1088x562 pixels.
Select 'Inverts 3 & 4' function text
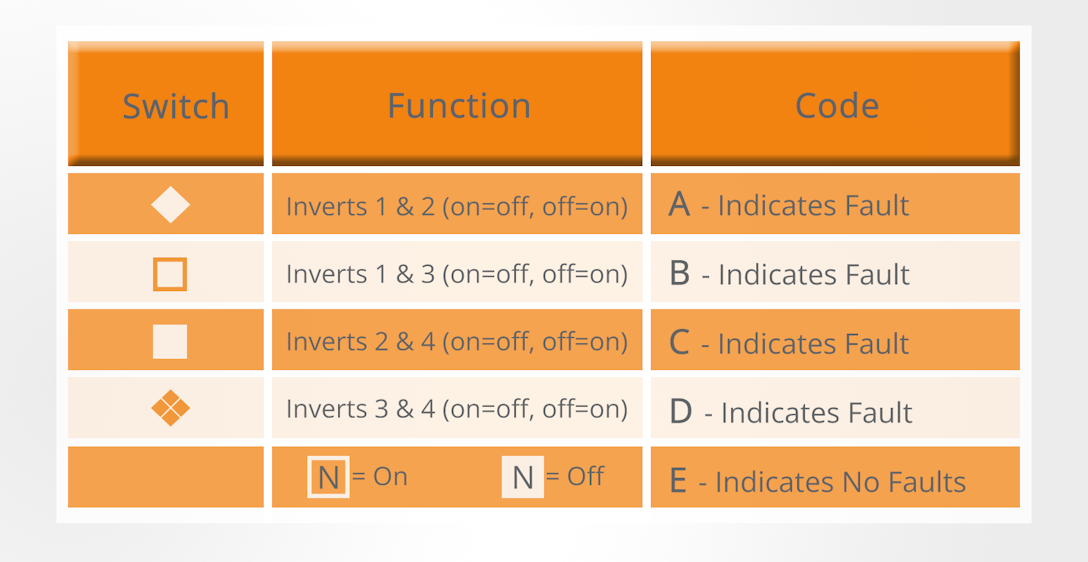tap(457, 409)
